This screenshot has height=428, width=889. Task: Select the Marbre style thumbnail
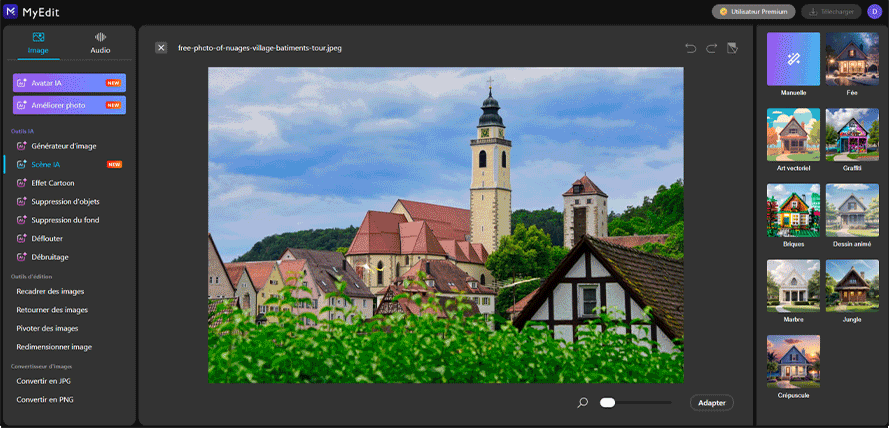pos(793,286)
